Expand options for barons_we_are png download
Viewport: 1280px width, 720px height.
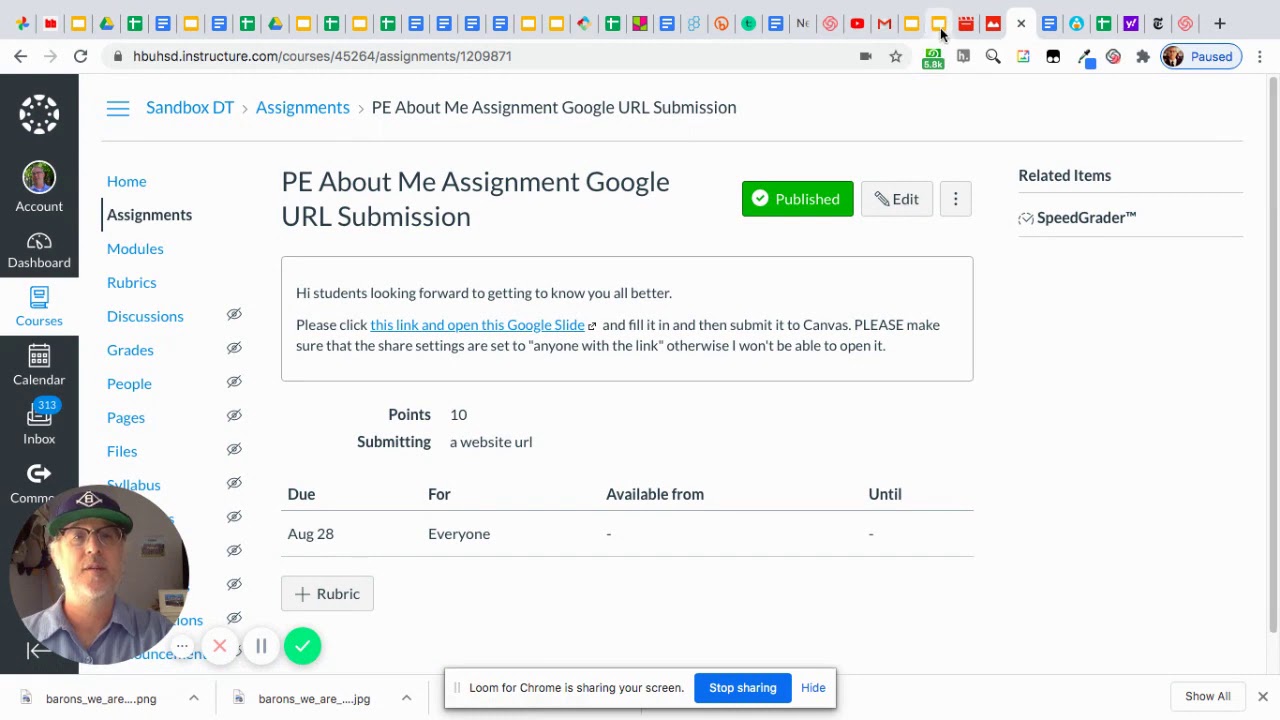point(194,698)
